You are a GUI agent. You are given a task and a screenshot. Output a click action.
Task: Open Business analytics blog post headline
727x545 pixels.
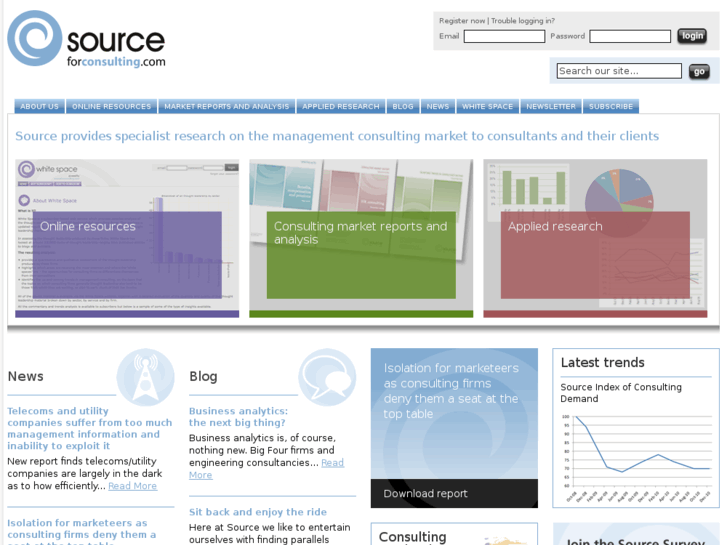(x=238, y=417)
